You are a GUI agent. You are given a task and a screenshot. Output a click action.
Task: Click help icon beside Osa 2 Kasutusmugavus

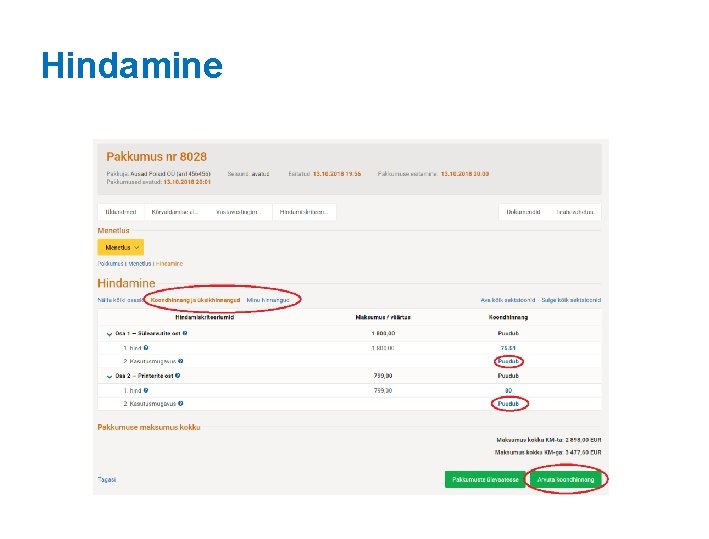coord(180,403)
